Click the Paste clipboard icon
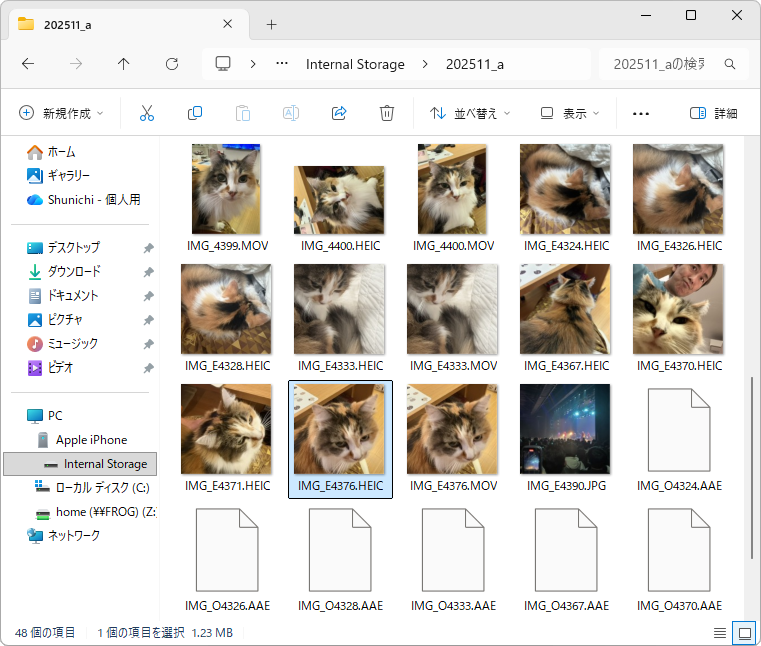 (x=243, y=113)
